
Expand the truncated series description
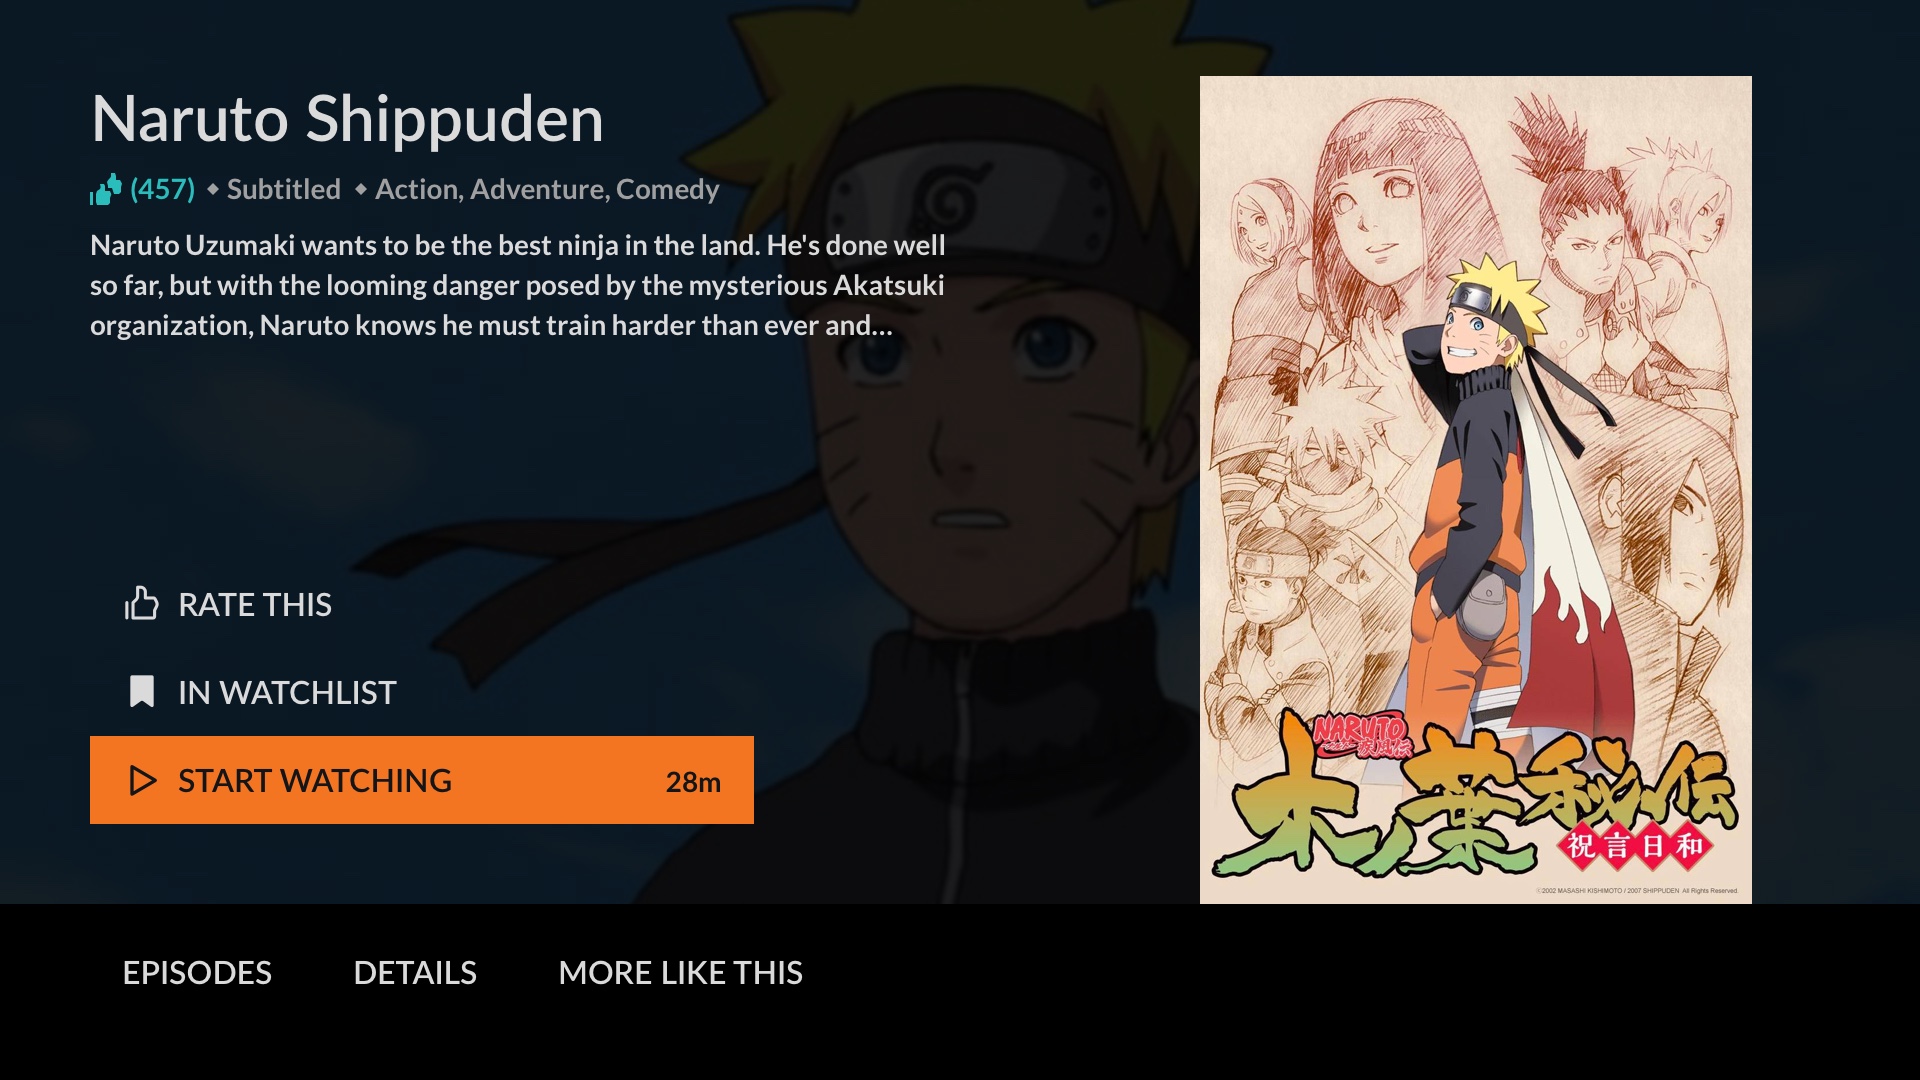[x=518, y=286]
